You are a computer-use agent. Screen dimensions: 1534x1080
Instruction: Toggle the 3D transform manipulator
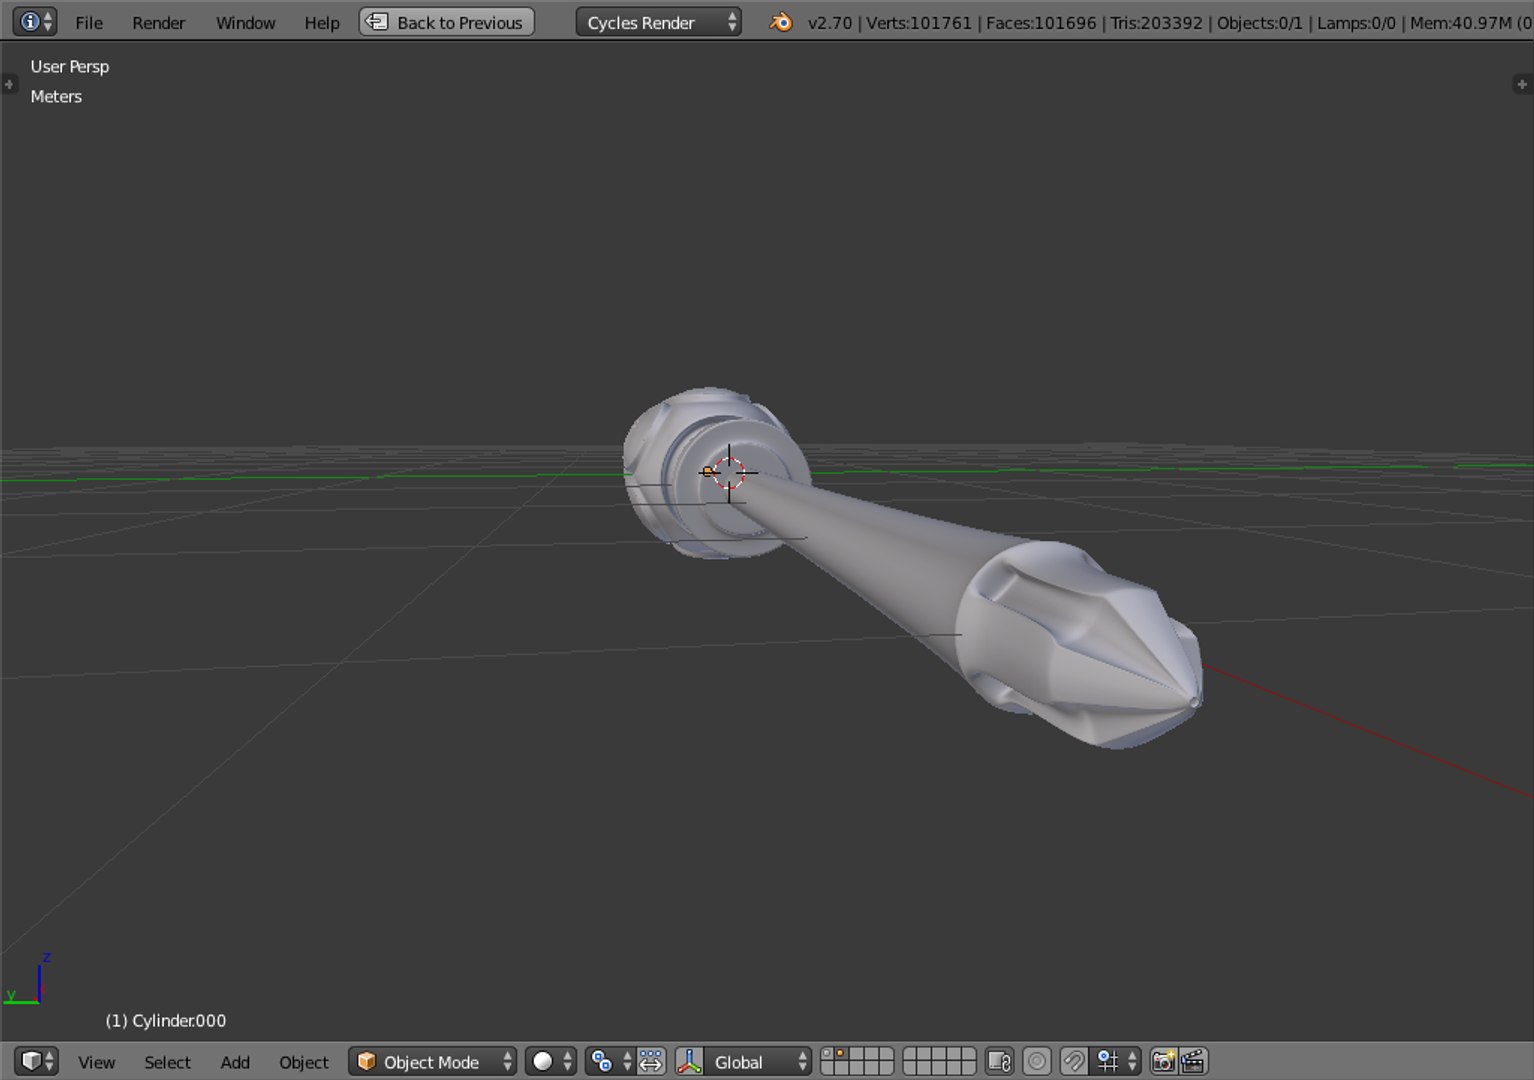pyautogui.click(x=689, y=1061)
